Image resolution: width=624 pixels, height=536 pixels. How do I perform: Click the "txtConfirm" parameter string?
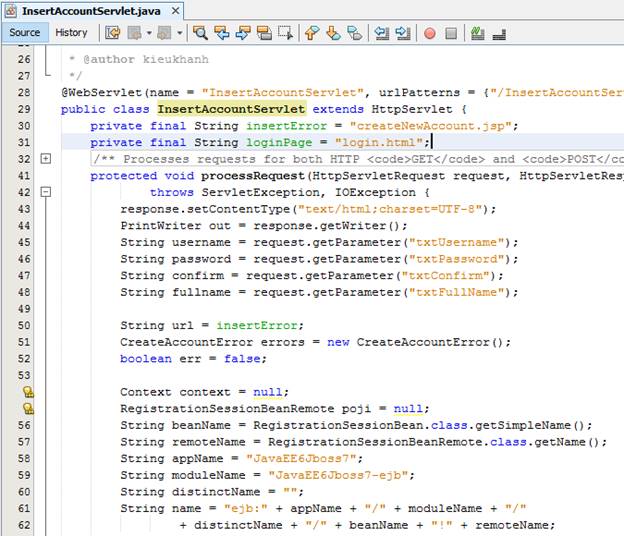coord(448,276)
